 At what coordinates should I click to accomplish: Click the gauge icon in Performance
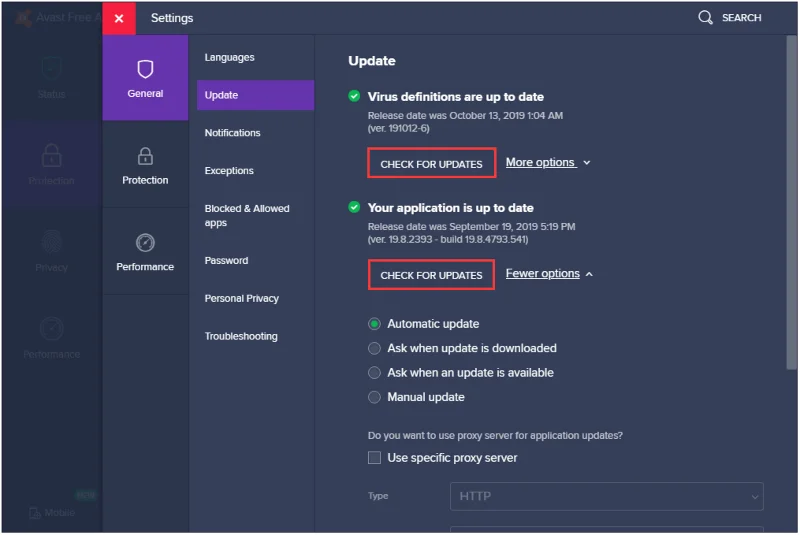coord(145,243)
